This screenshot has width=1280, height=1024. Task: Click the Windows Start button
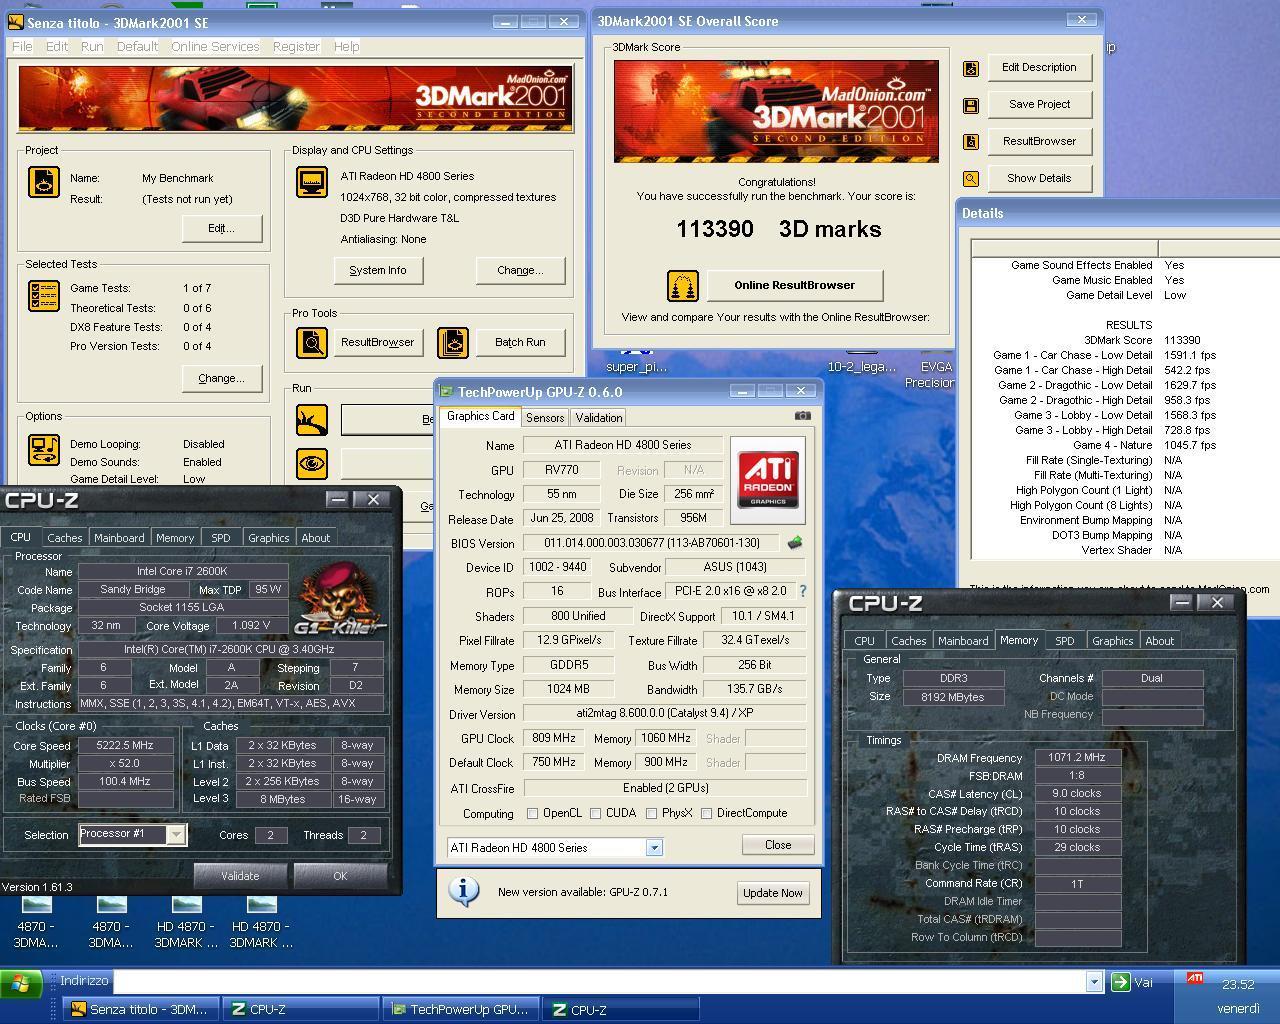[21, 982]
